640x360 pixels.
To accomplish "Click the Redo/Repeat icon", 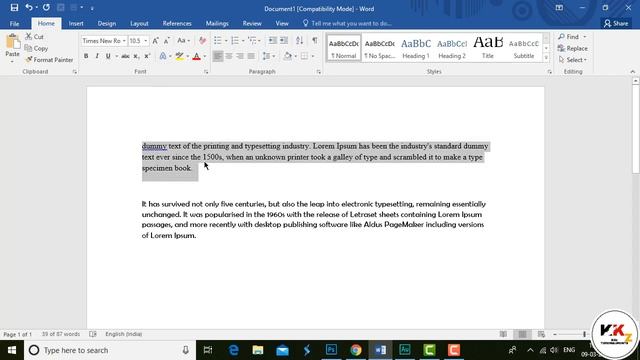I will tap(46, 8).
